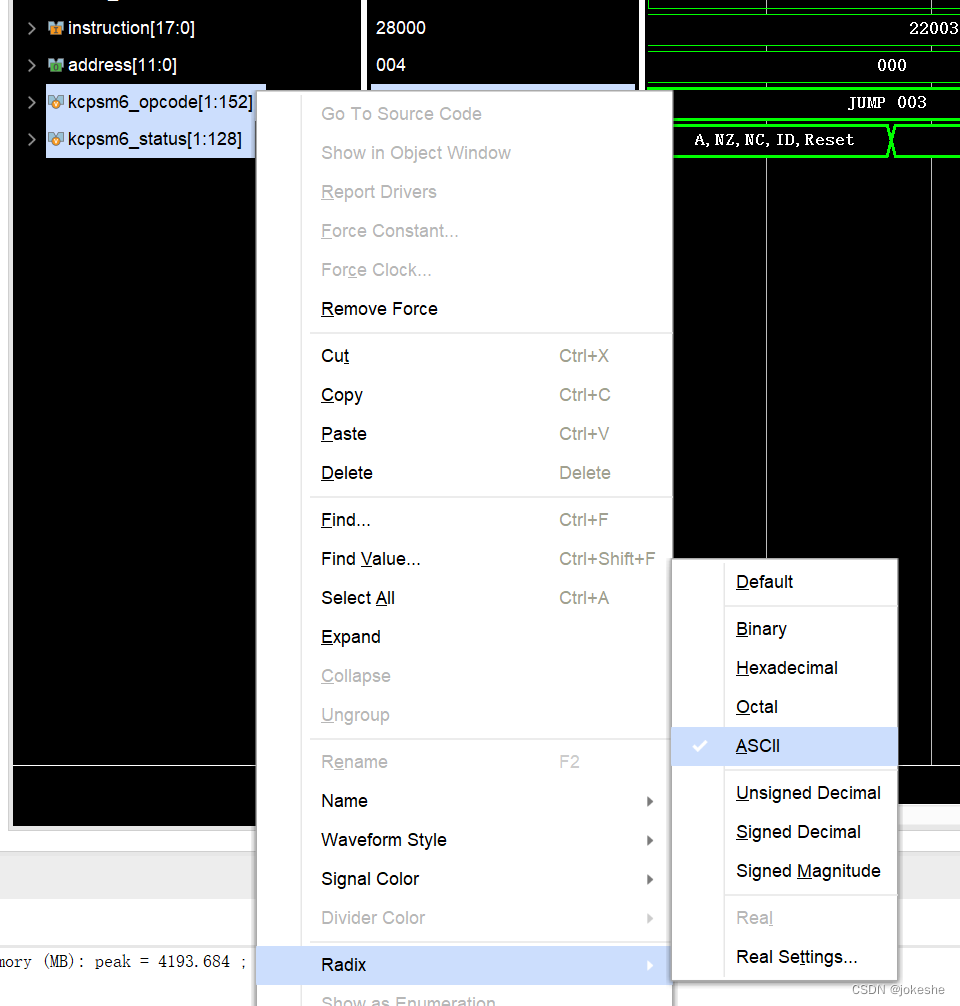
Task: Click Remove Force
Action: (x=379, y=309)
